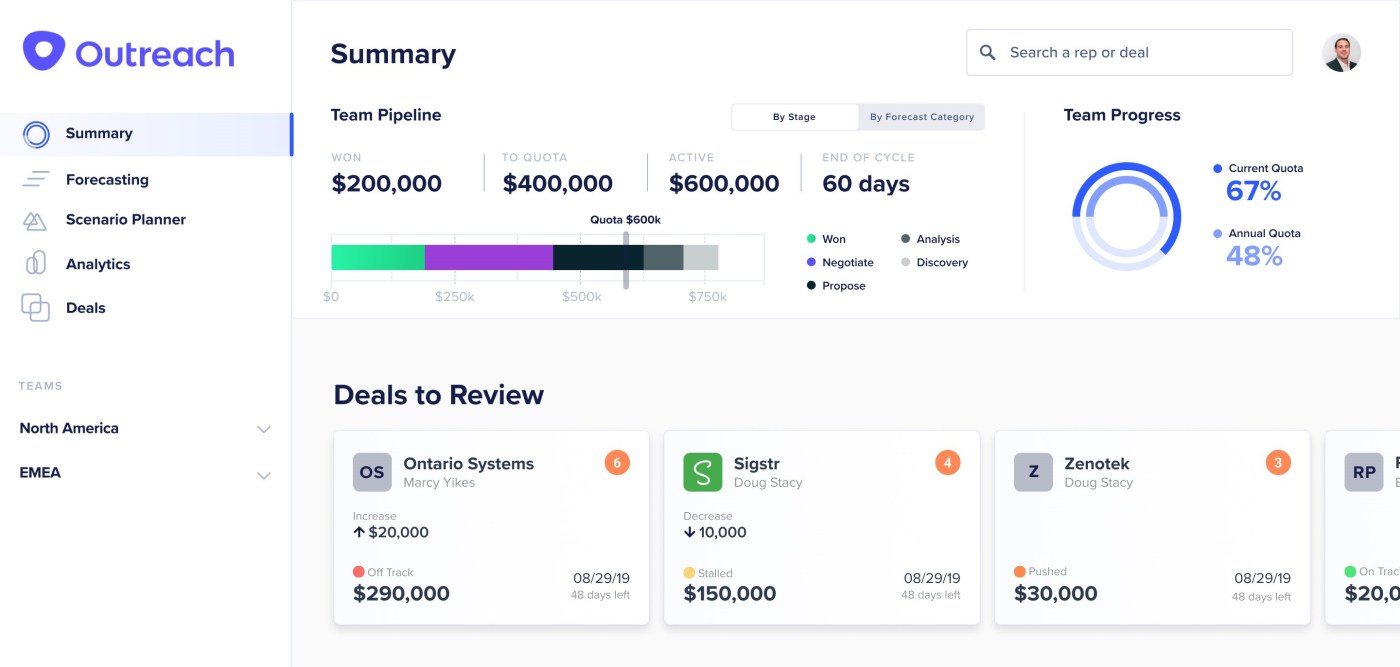This screenshot has width=1400, height=667.
Task: Click the dark gray Analysis bar segment
Action: tap(663, 257)
